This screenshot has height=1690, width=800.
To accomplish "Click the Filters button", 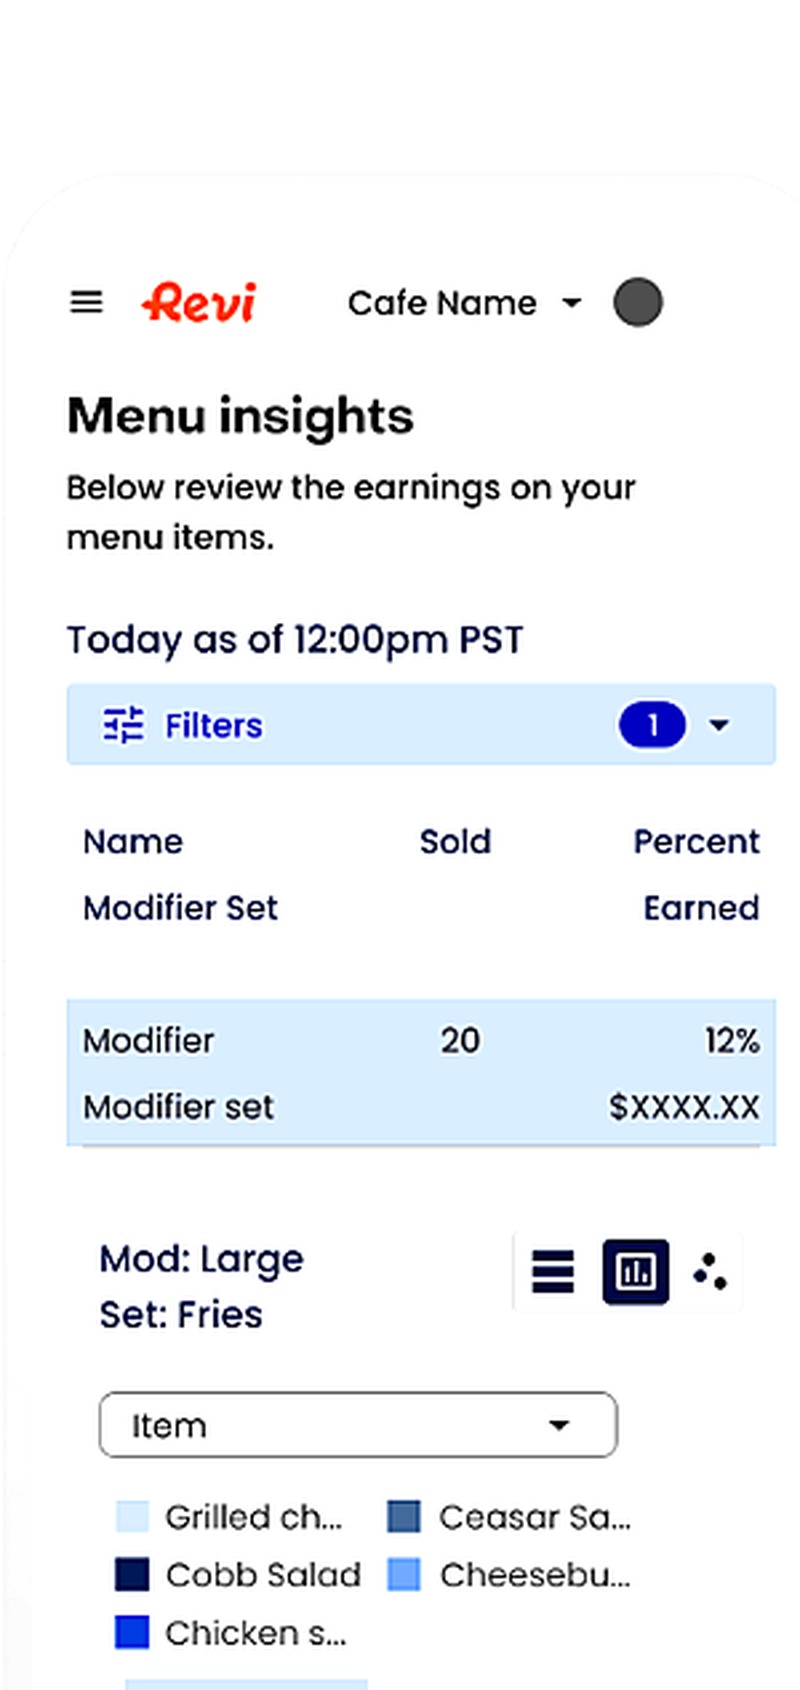I will click(x=213, y=725).
